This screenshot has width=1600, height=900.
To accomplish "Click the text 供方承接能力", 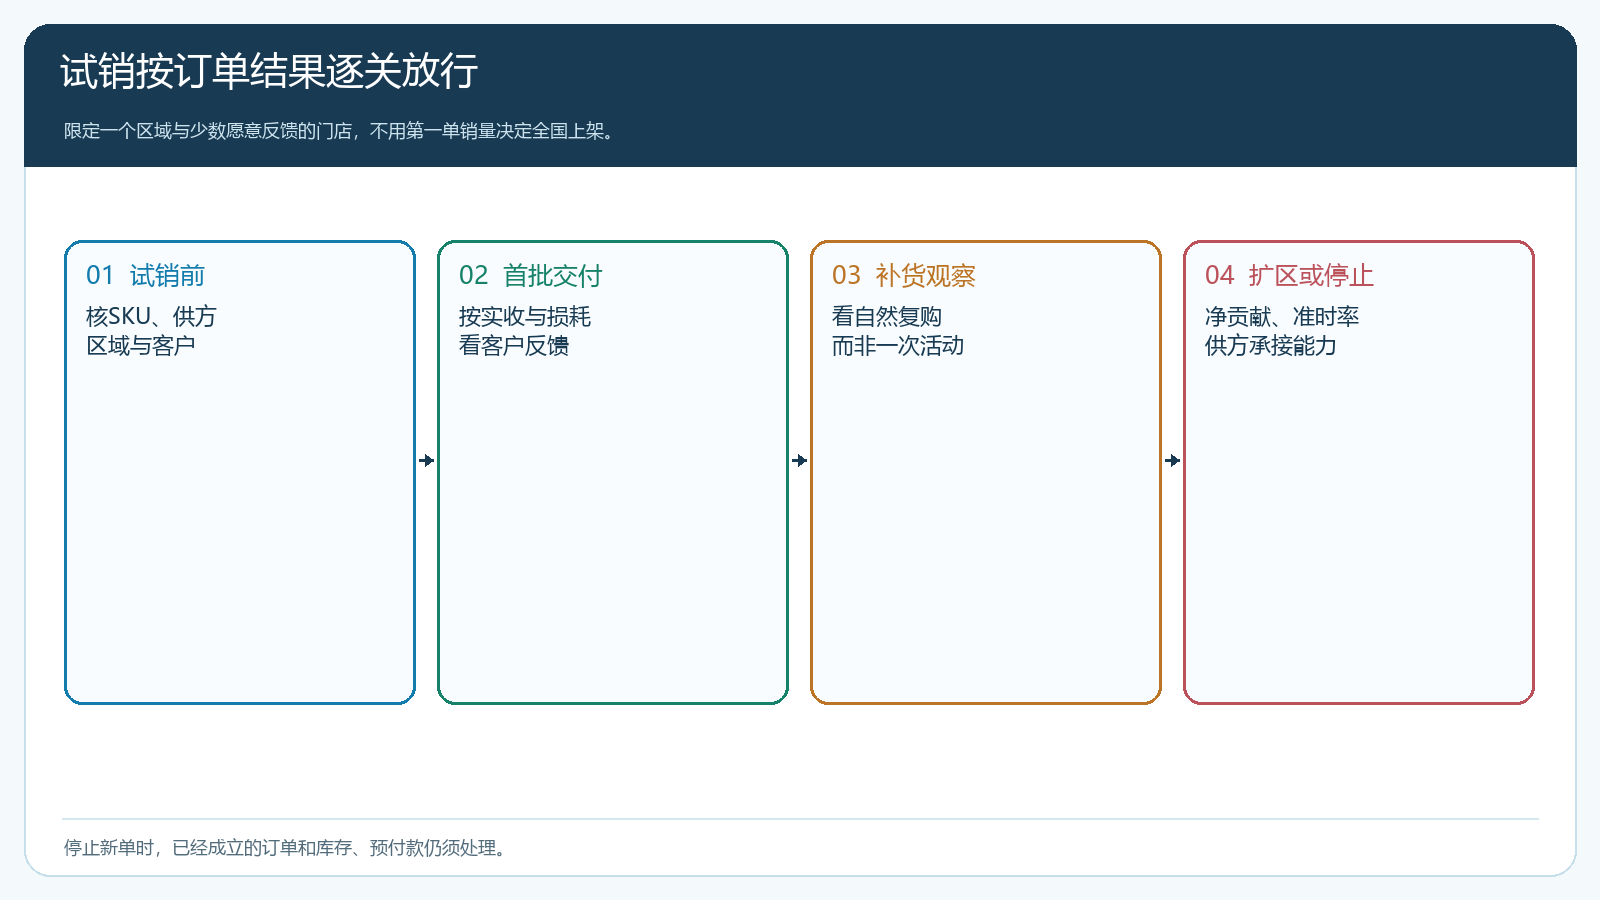I will (x=1271, y=346).
